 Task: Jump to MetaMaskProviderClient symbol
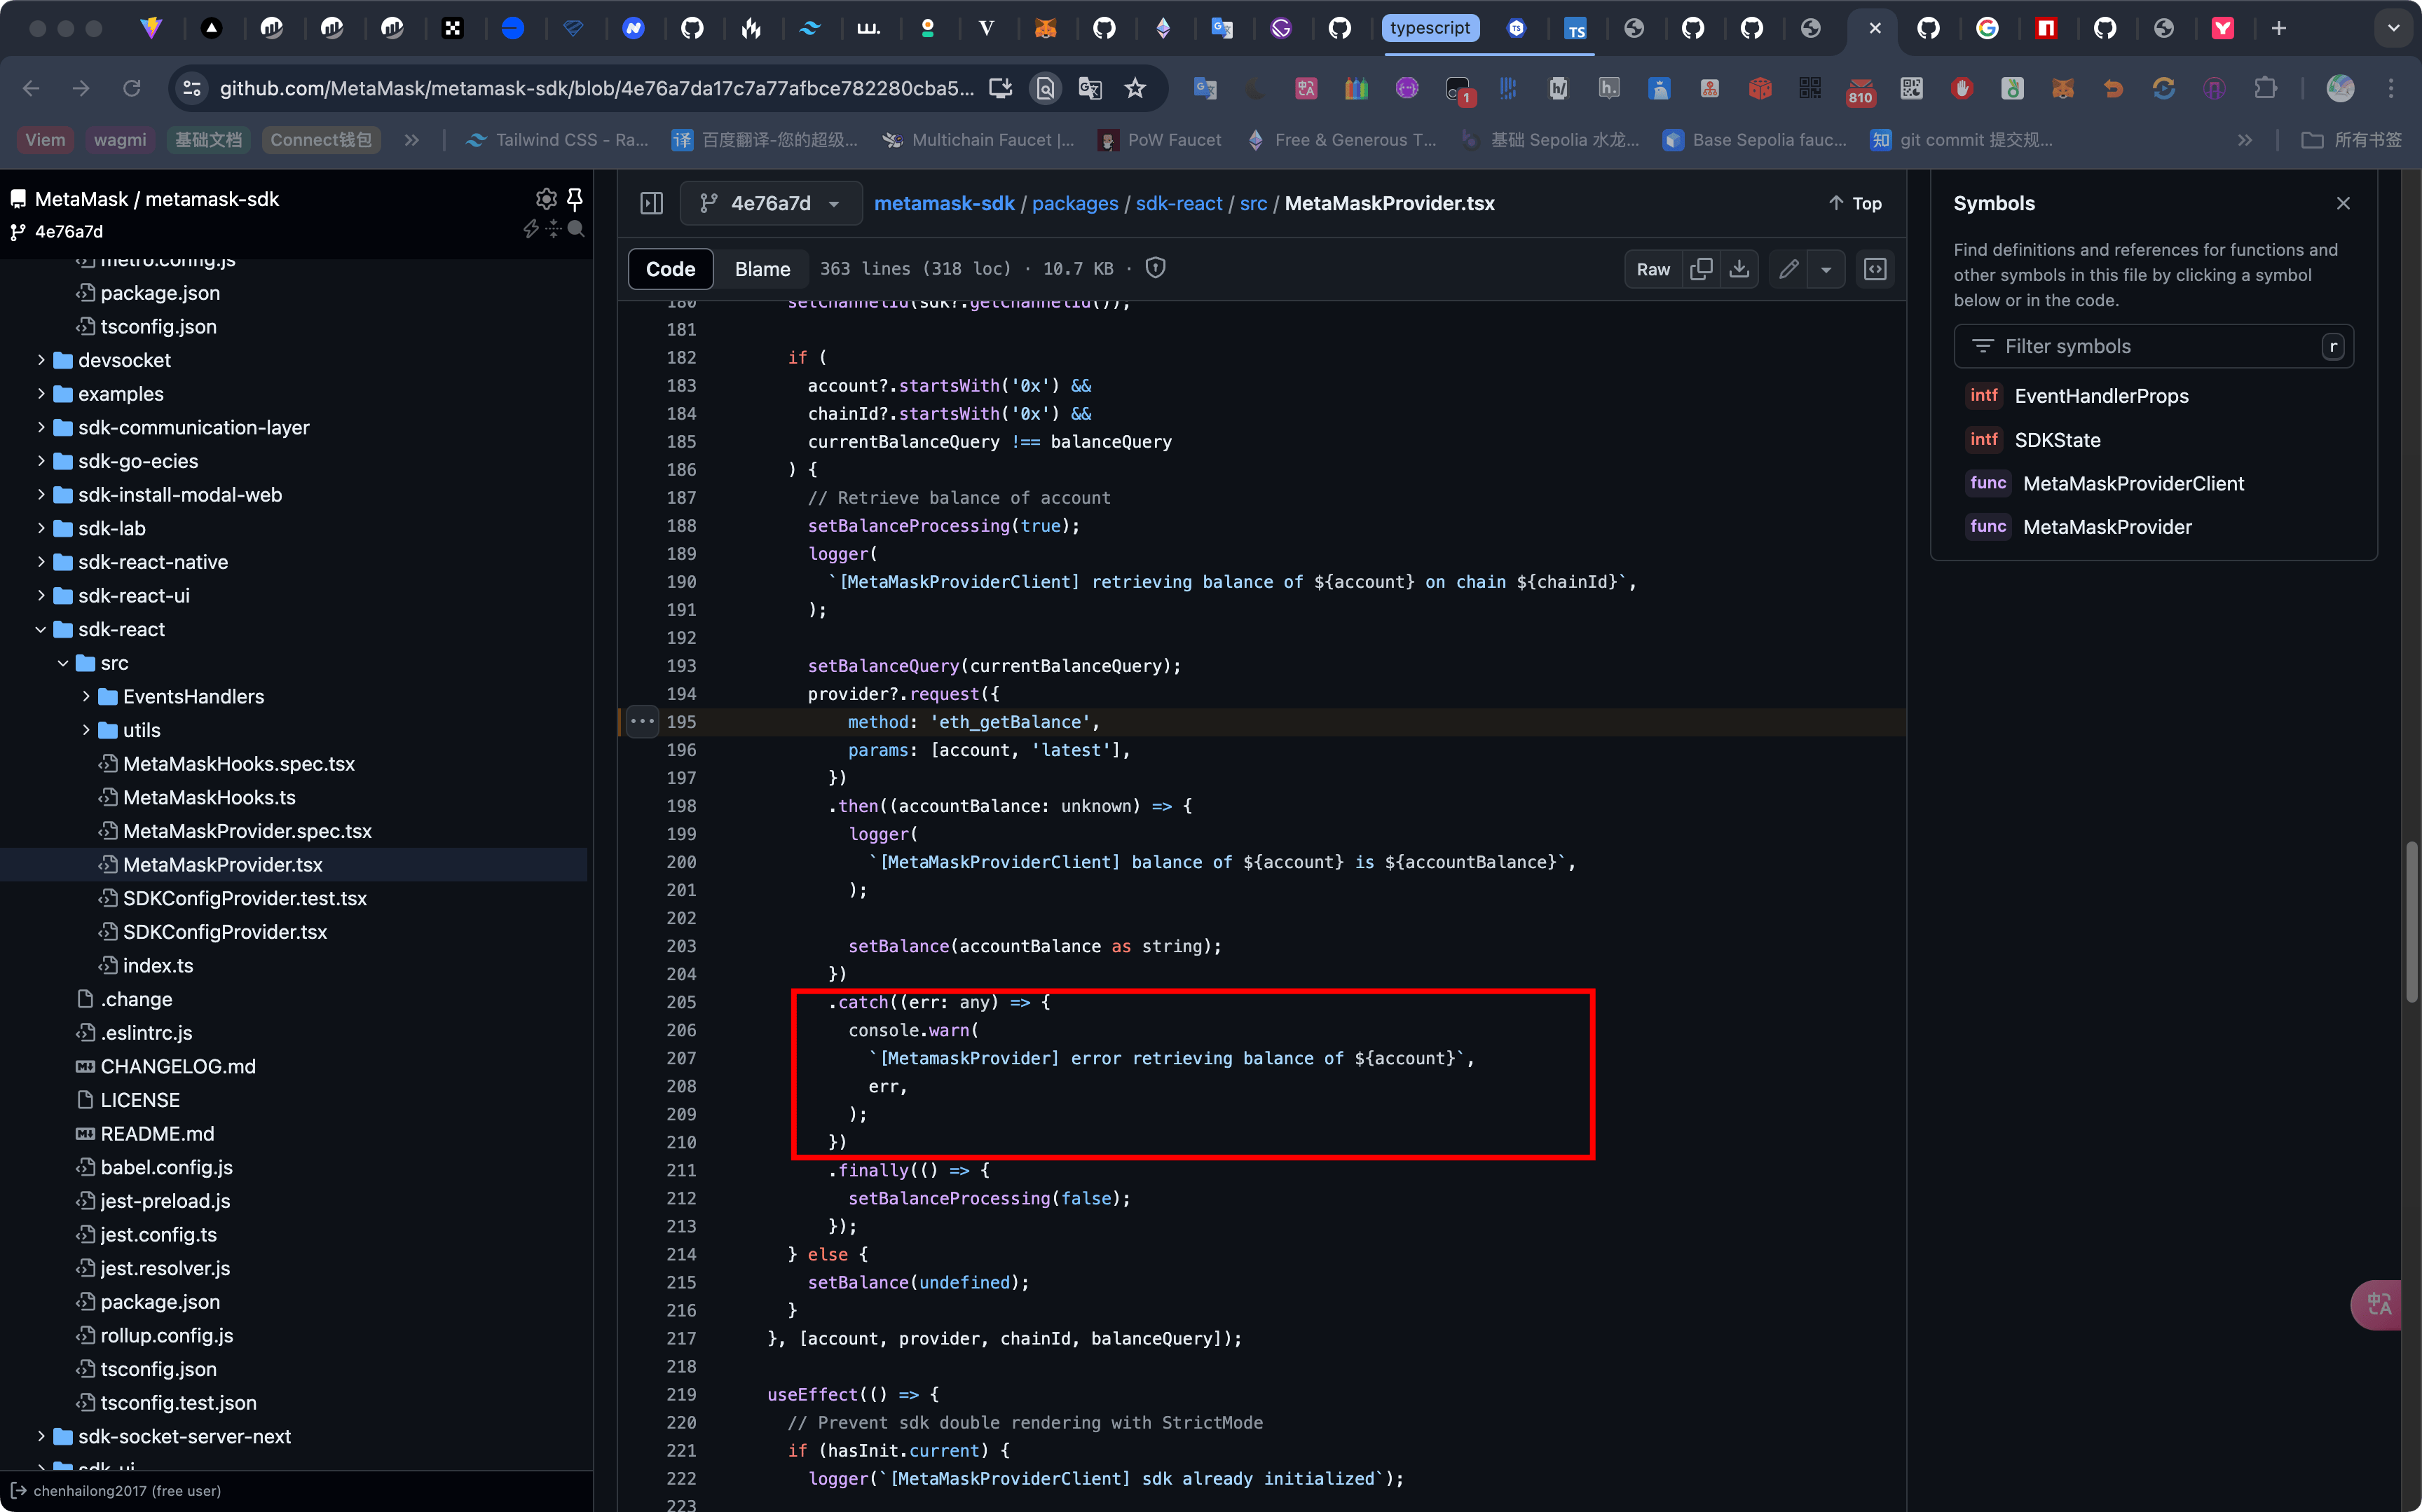tap(2133, 483)
